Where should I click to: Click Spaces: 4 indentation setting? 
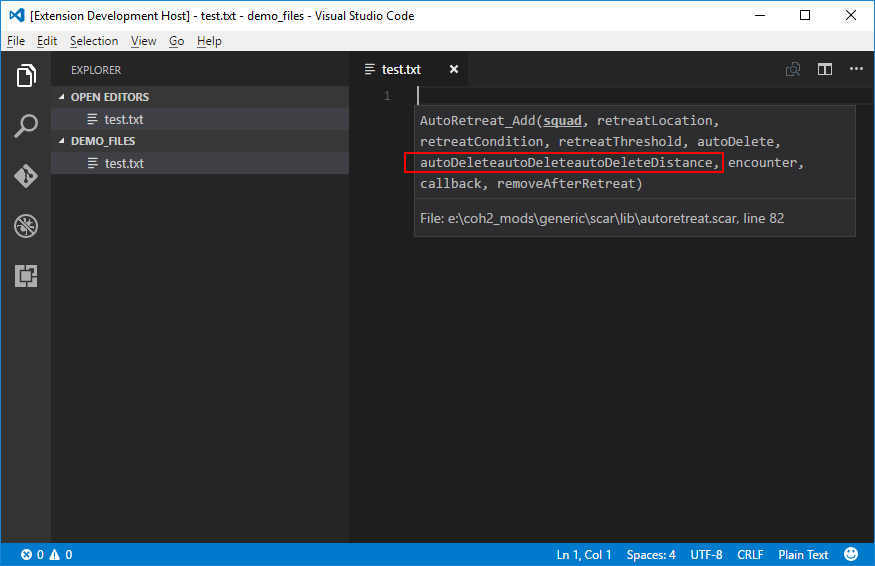pyautogui.click(x=651, y=554)
